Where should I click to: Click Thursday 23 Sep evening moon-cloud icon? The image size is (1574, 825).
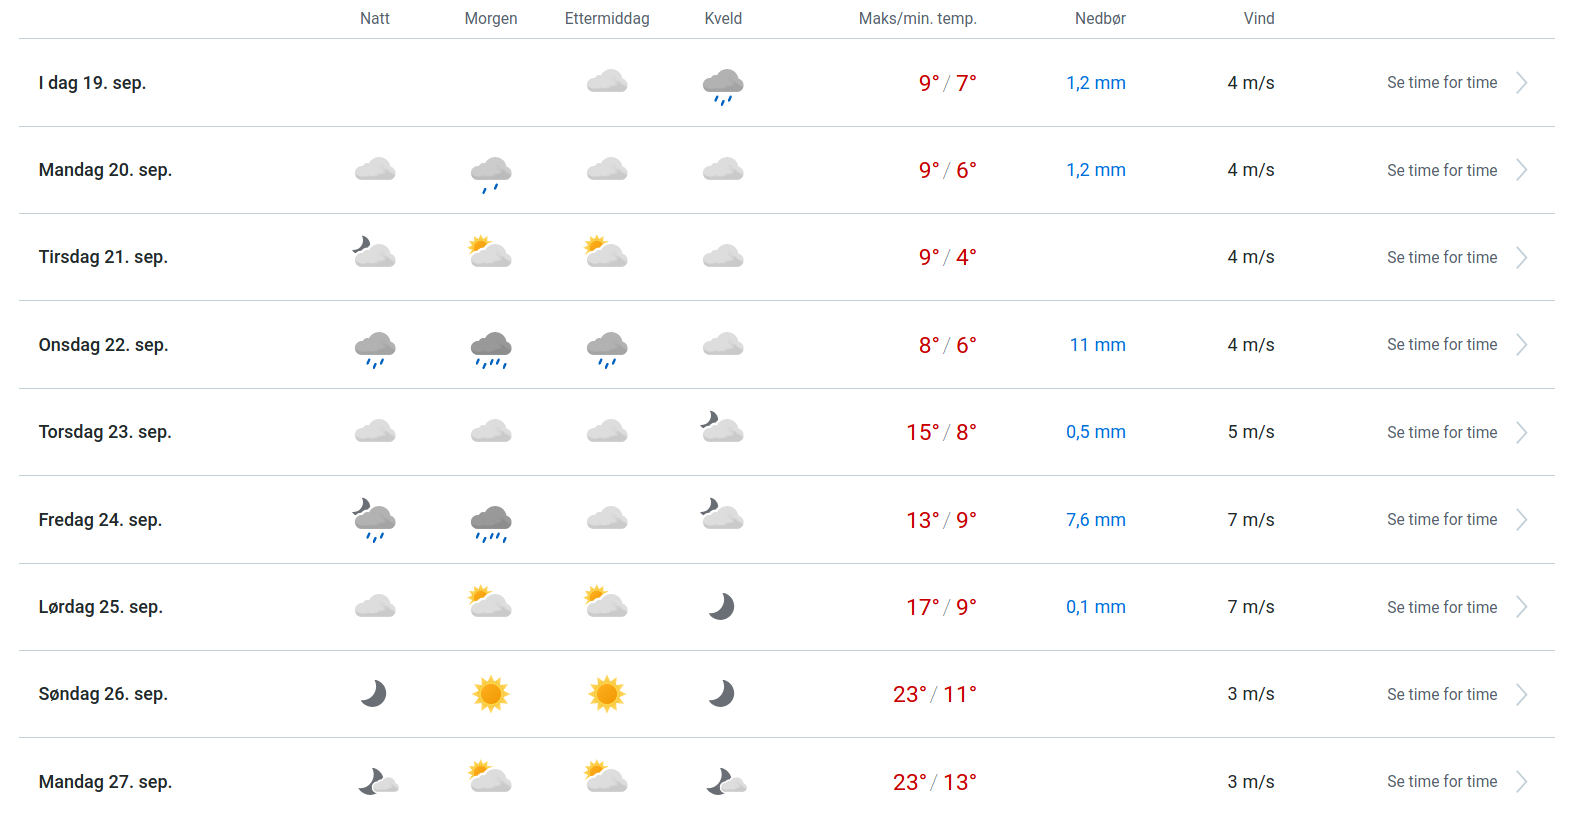click(722, 428)
